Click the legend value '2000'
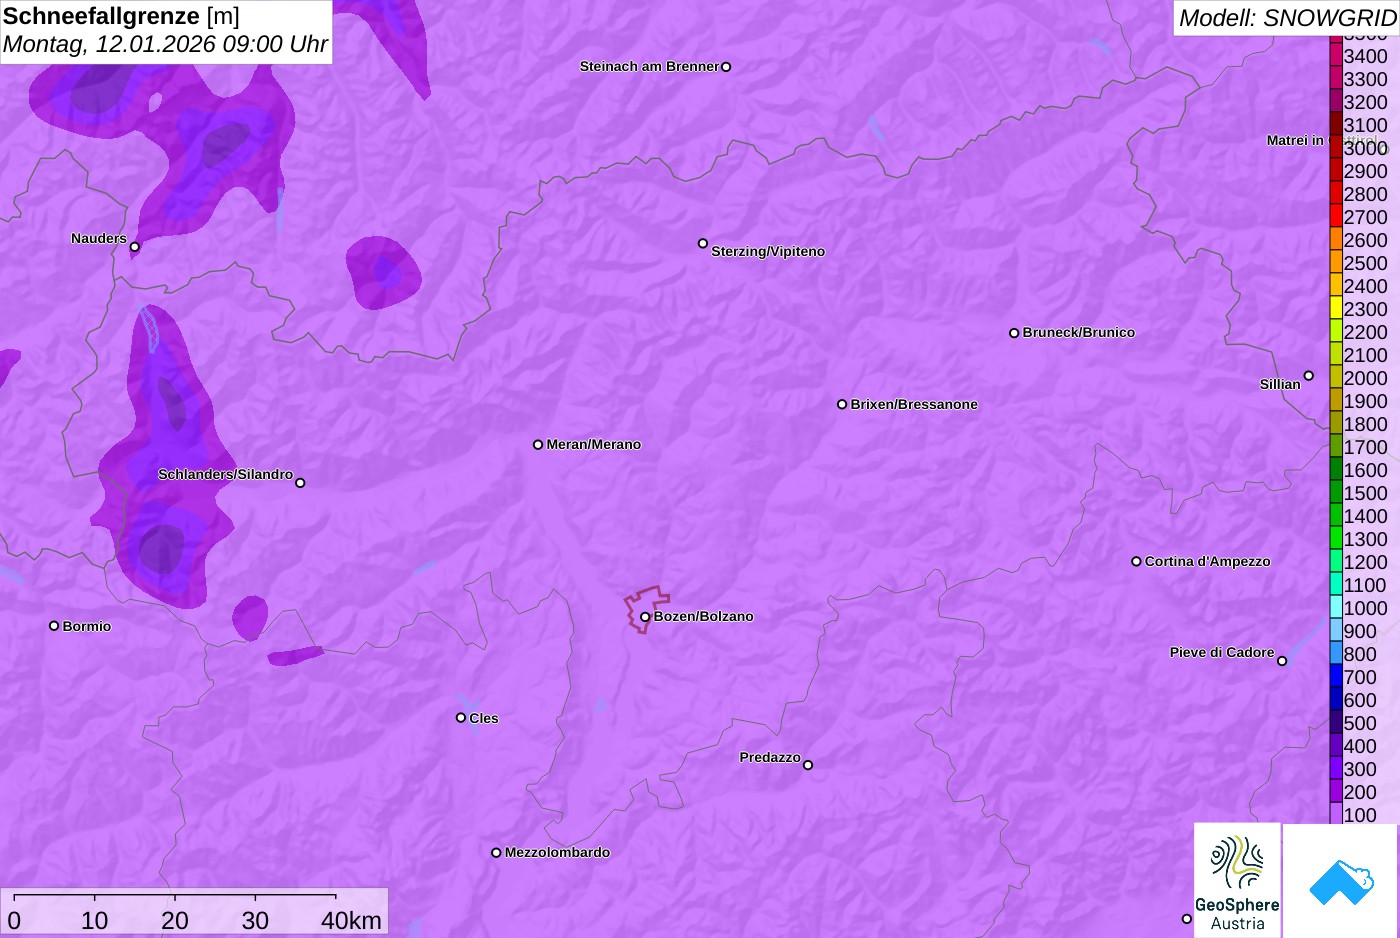Image resolution: width=1400 pixels, height=938 pixels. (x=1365, y=378)
